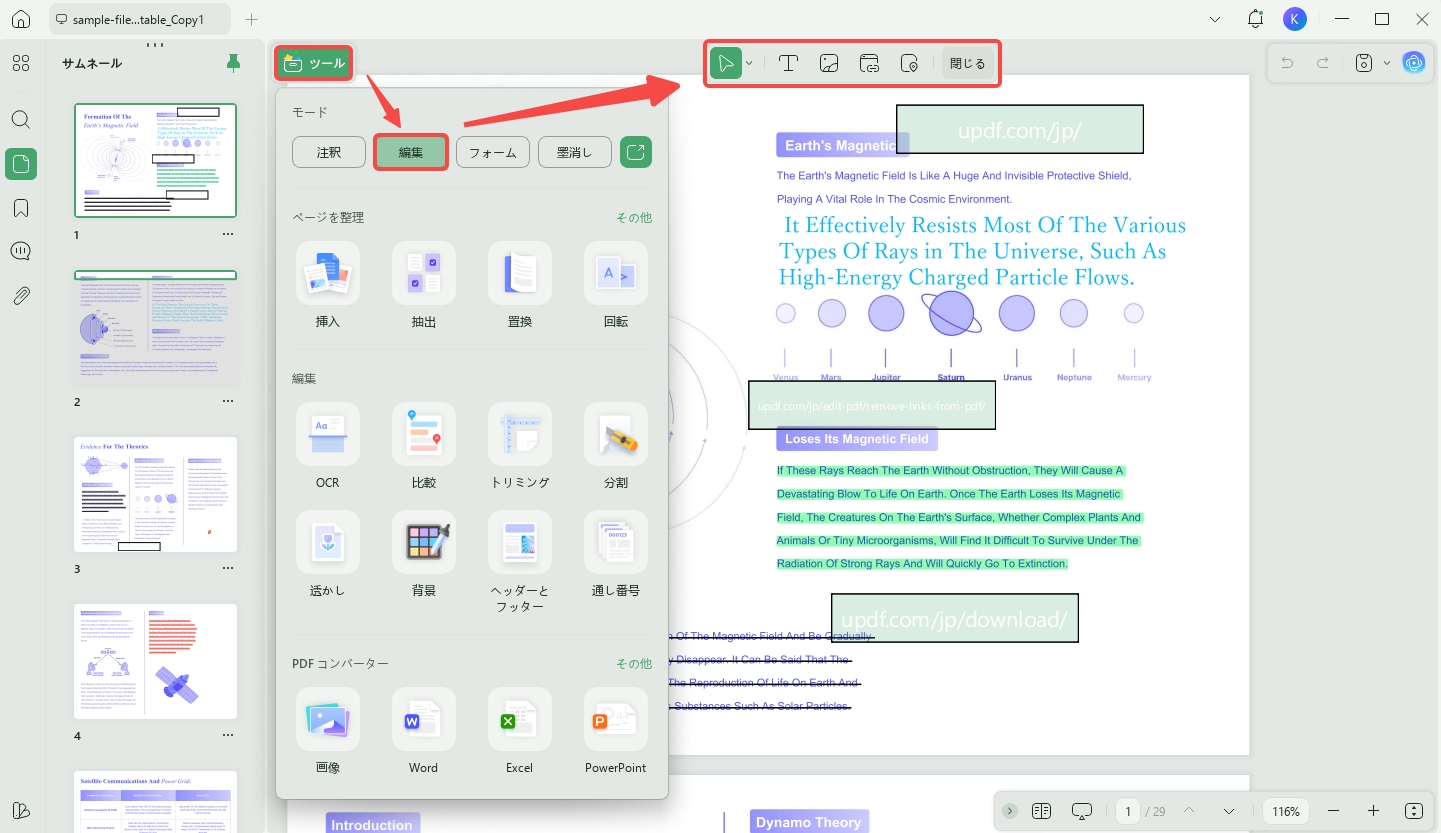
Task: Convert PDF to 画像 image
Action: [x=328, y=731]
